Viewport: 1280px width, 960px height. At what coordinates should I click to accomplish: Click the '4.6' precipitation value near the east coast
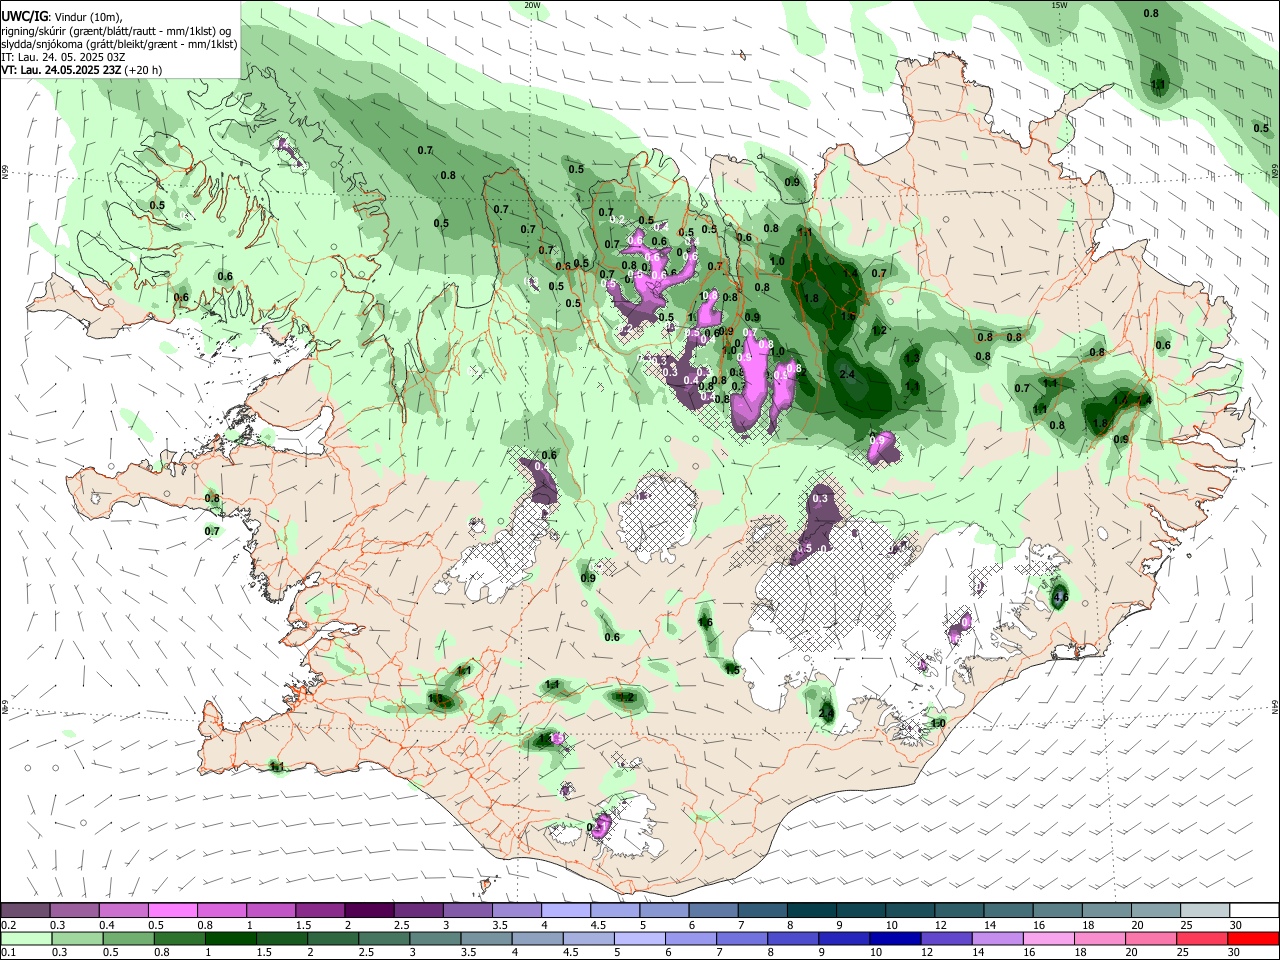pyautogui.click(x=1060, y=598)
